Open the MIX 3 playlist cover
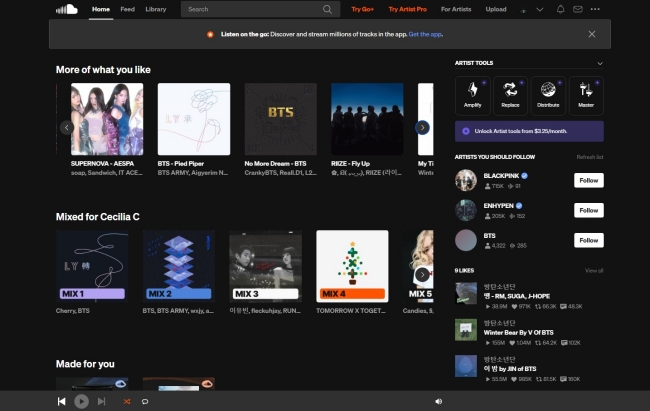 pyautogui.click(x=266, y=266)
